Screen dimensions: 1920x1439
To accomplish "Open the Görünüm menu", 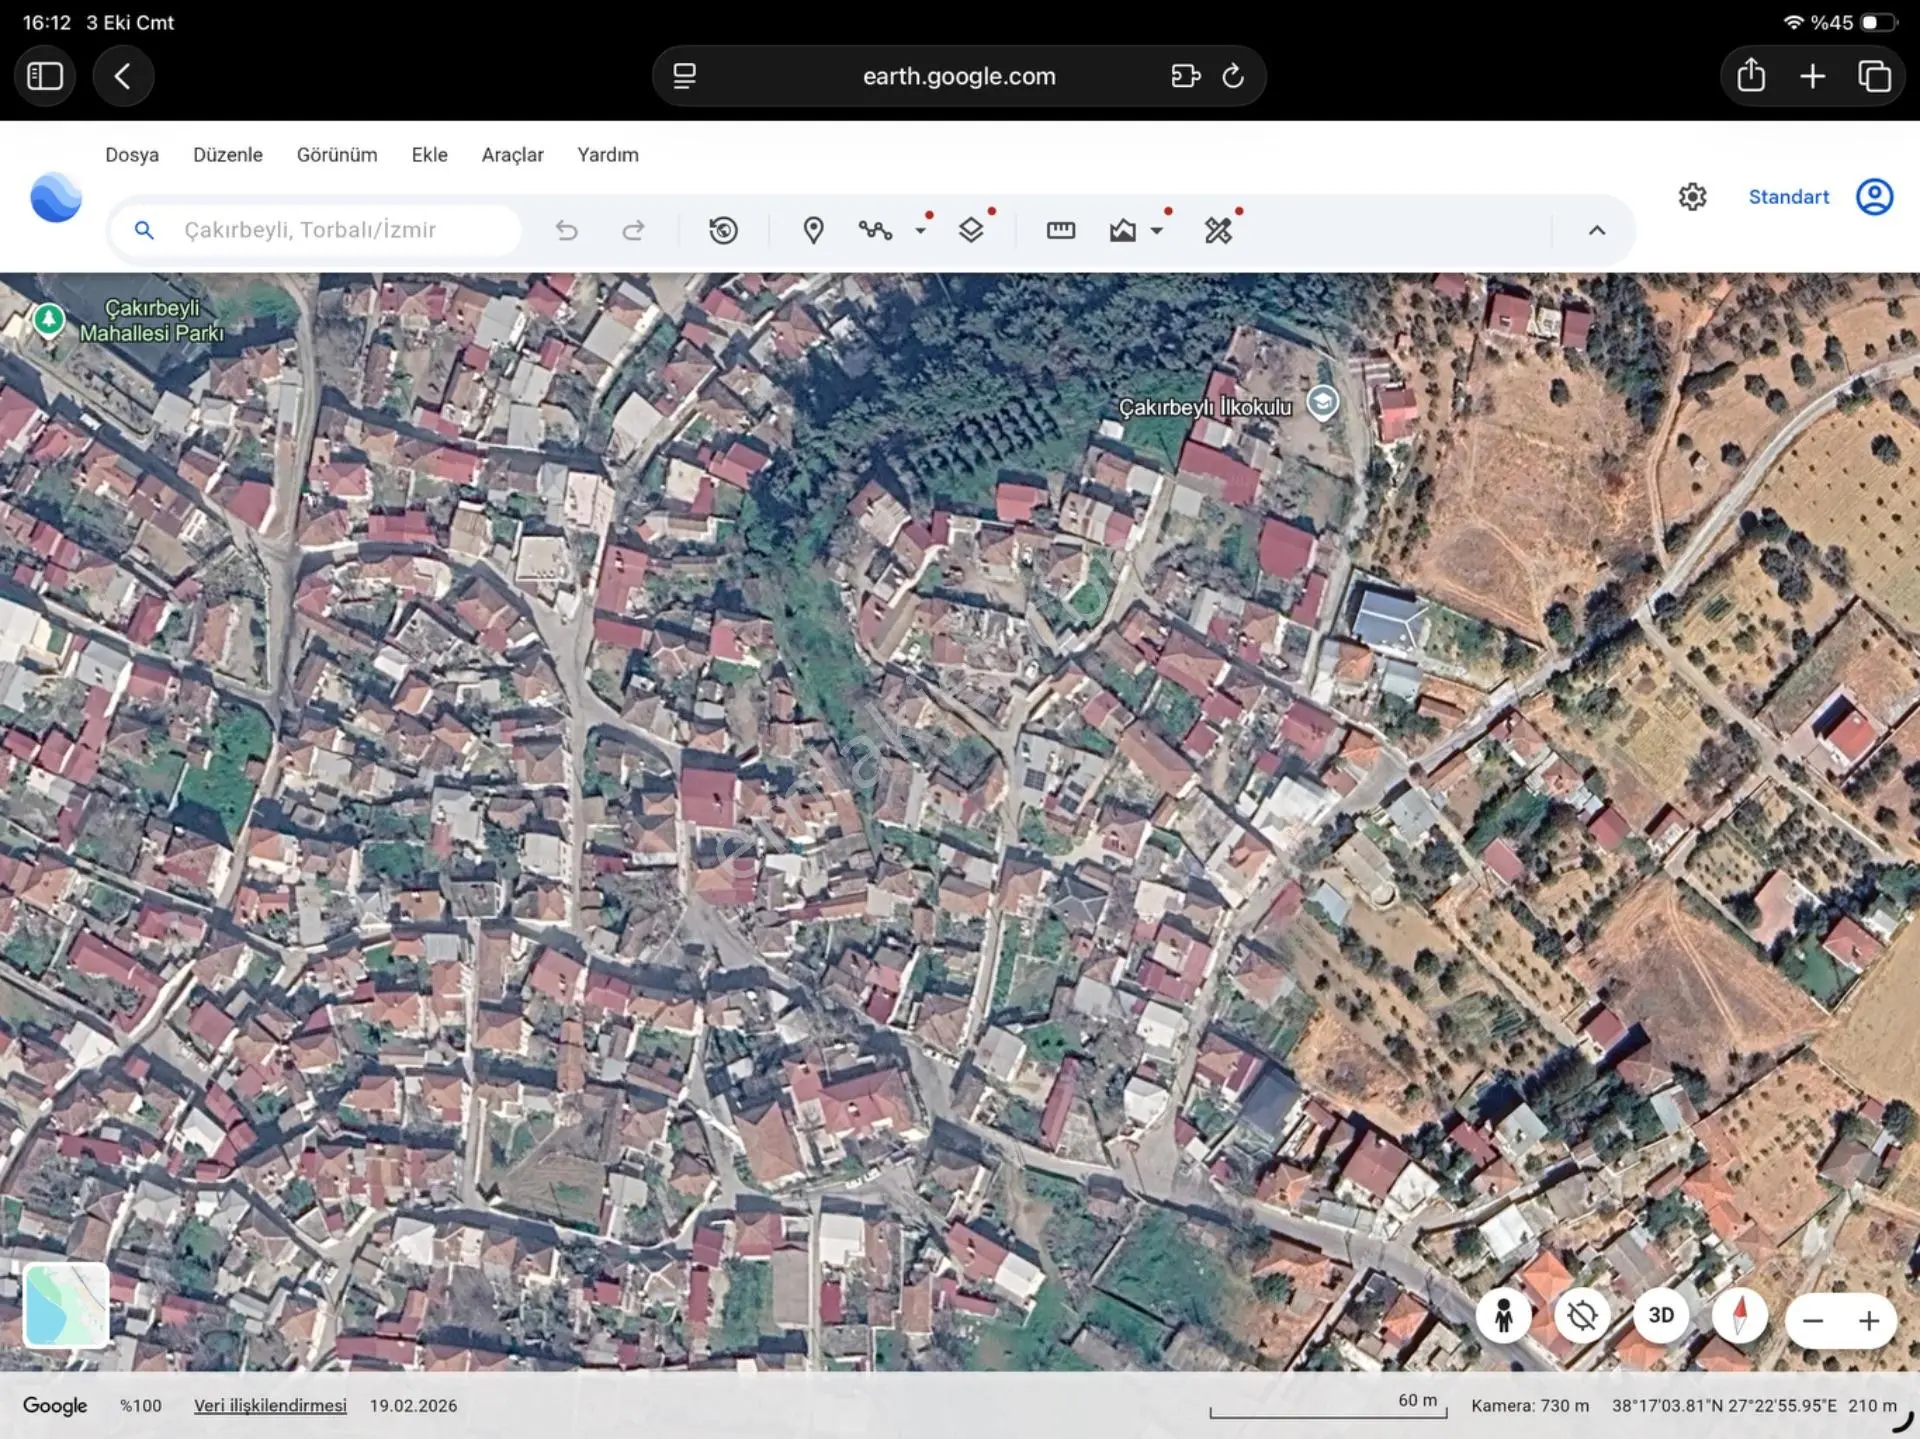I will tap(337, 155).
